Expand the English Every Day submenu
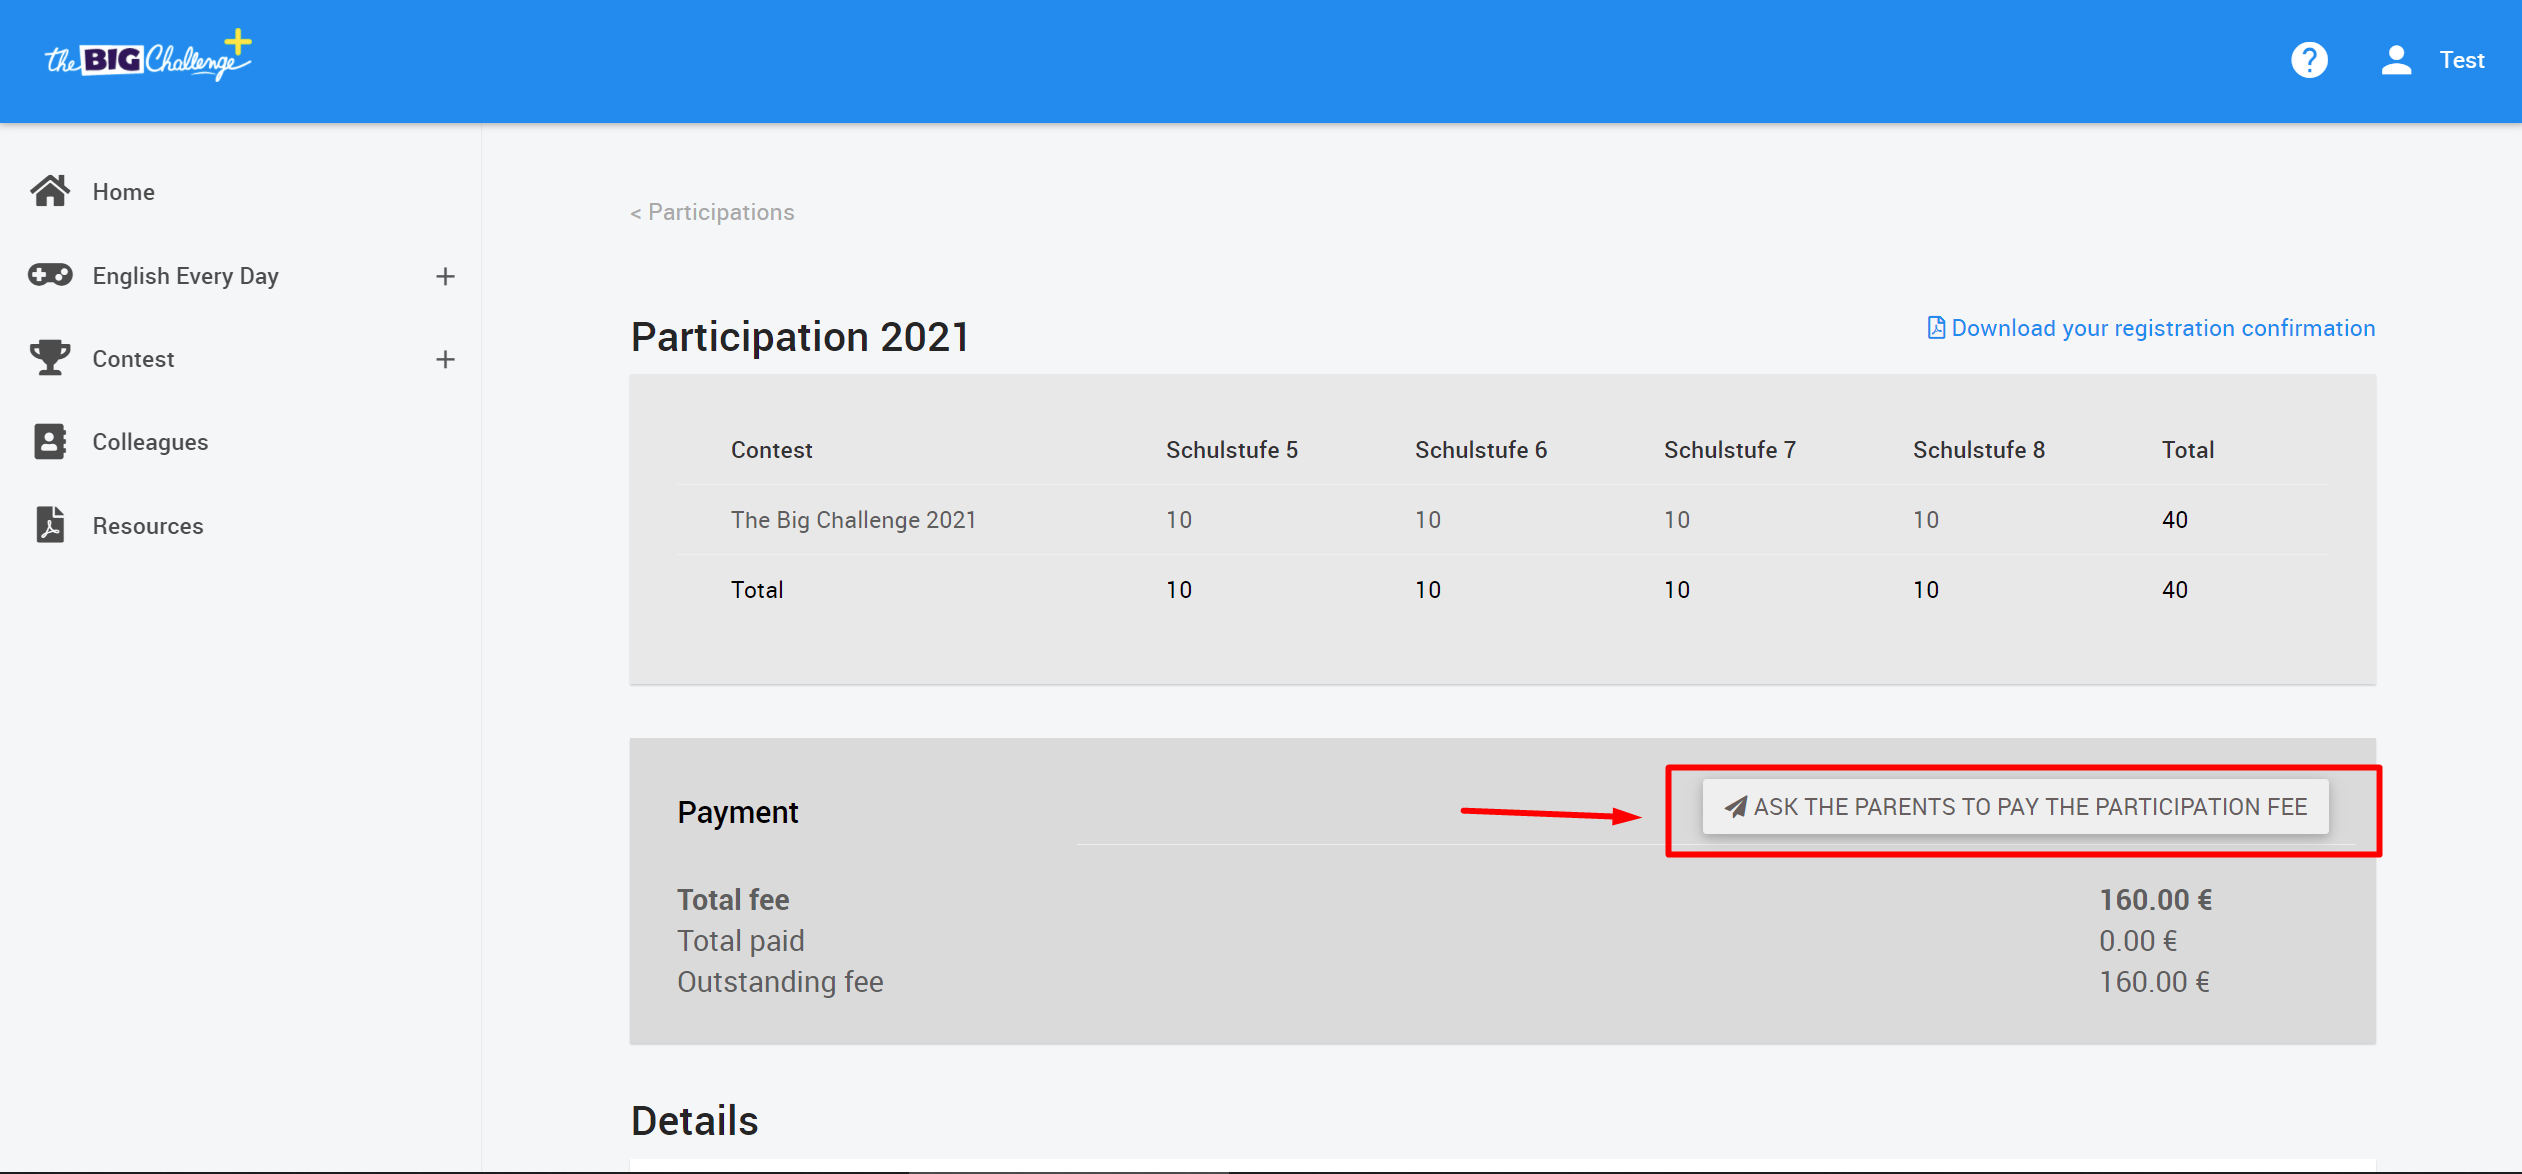The image size is (2522, 1174). point(446,276)
